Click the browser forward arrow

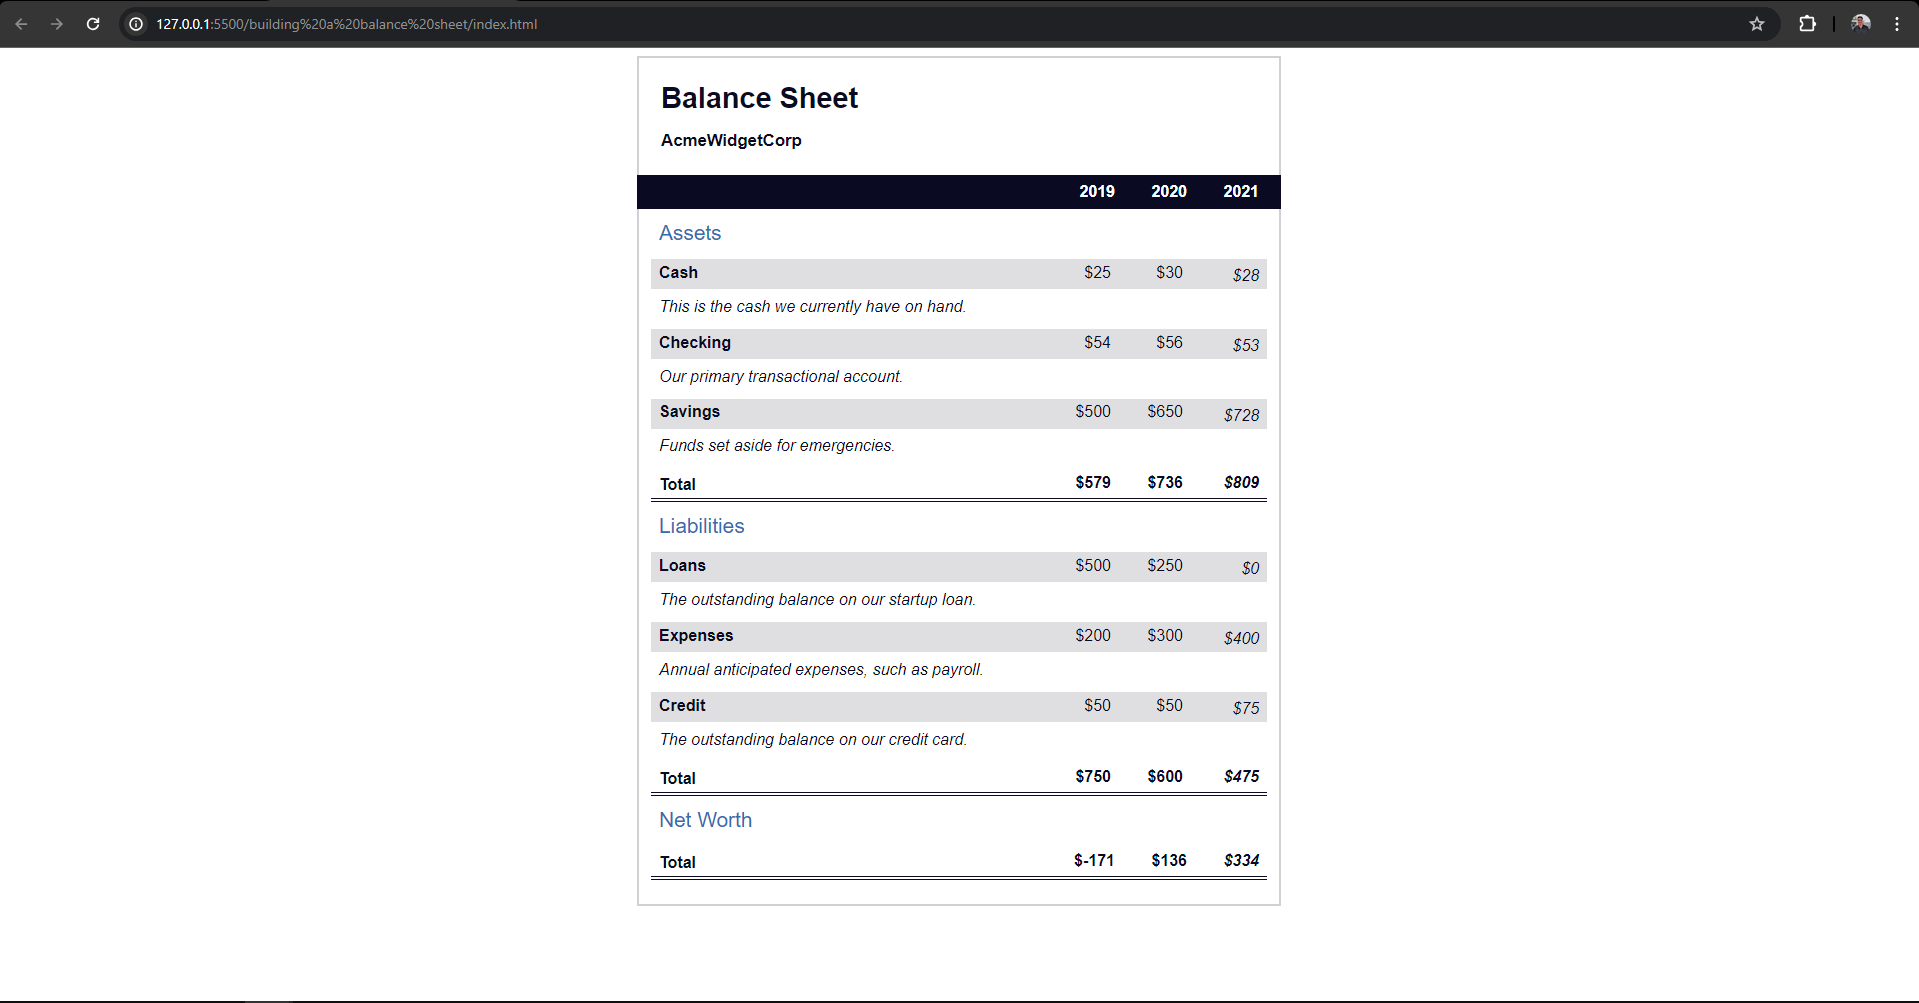click(x=57, y=24)
